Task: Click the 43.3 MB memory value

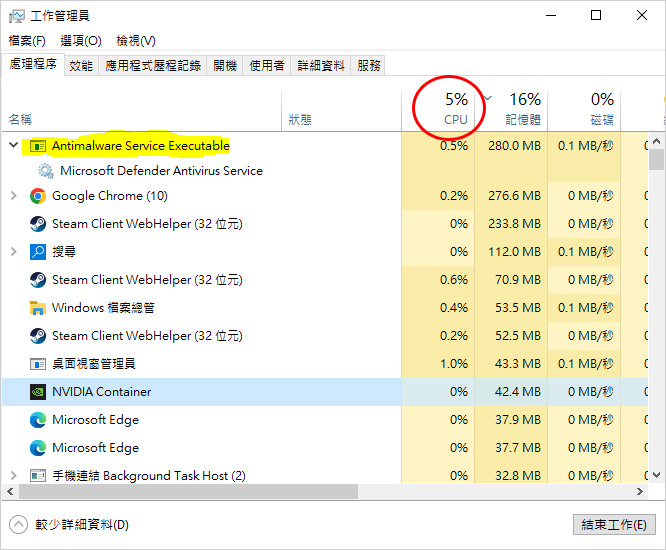Action: click(x=518, y=364)
